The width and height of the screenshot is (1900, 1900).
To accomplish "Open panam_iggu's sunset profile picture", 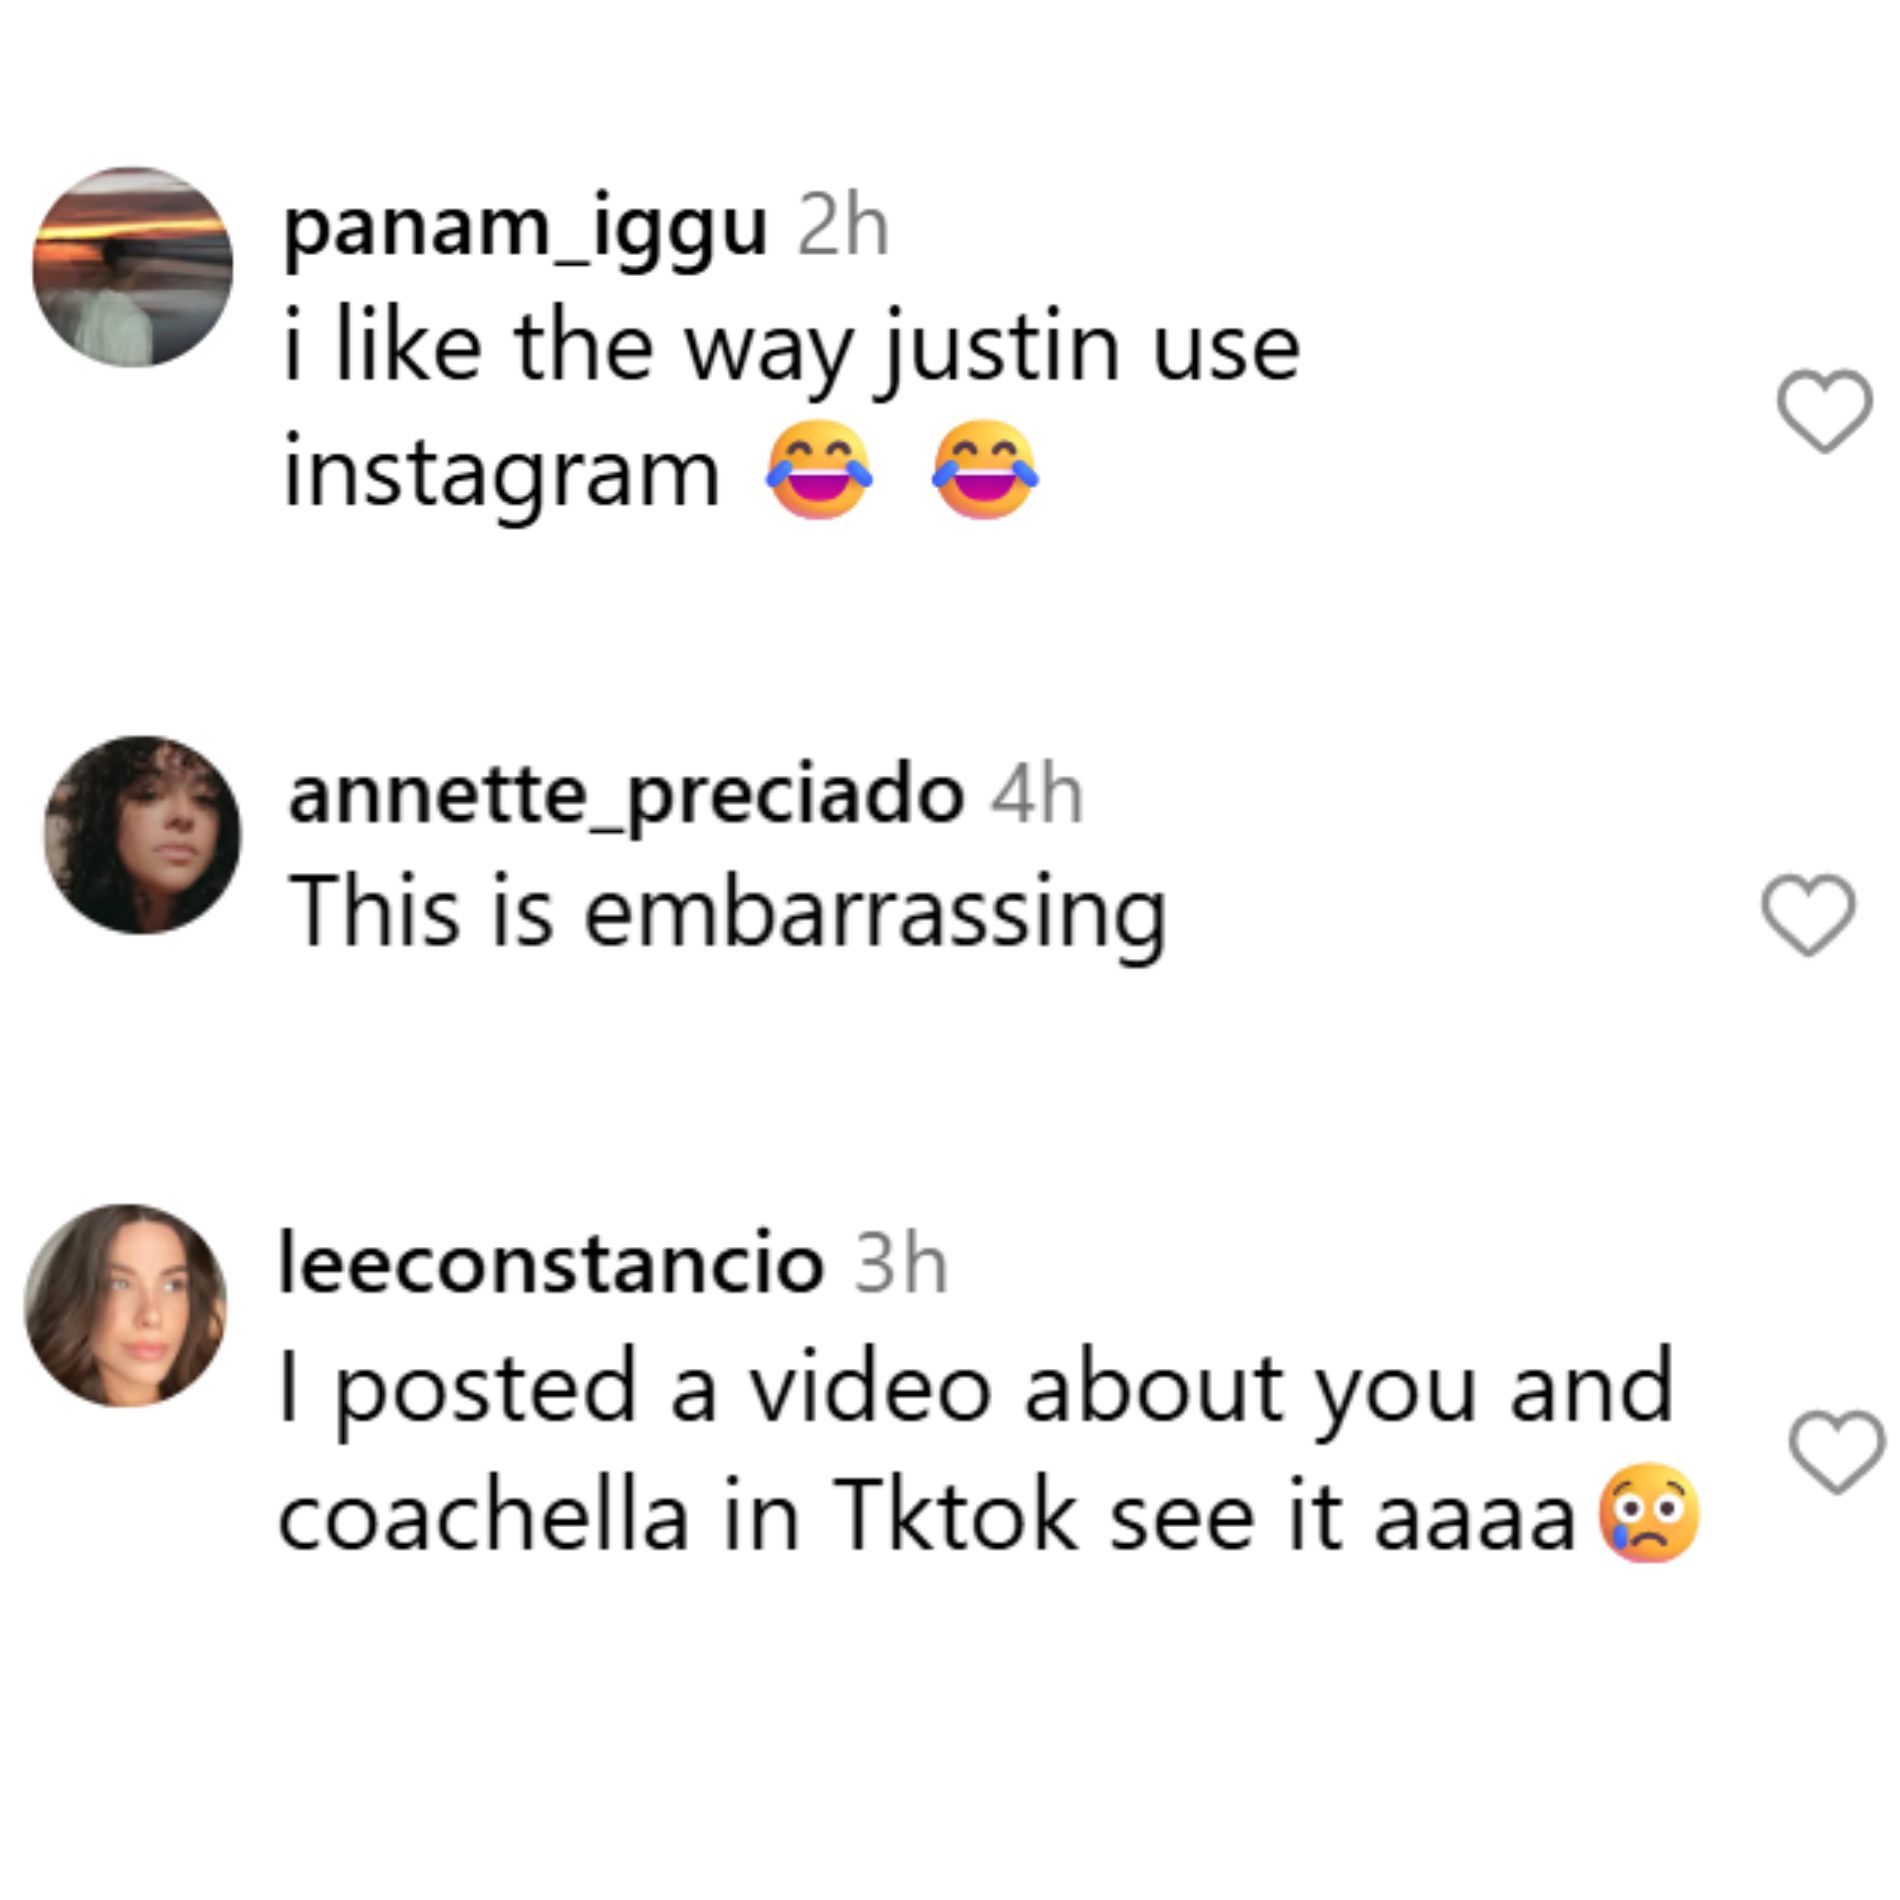I will tap(133, 267).
